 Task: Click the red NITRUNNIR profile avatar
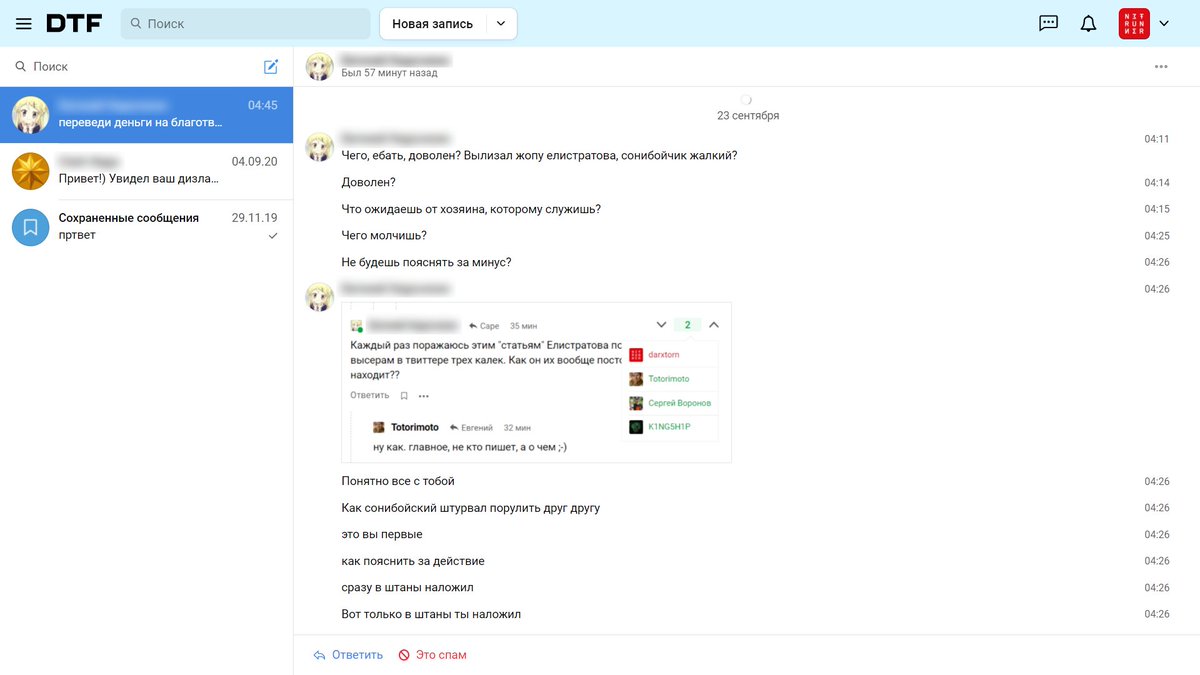click(1134, 23)
